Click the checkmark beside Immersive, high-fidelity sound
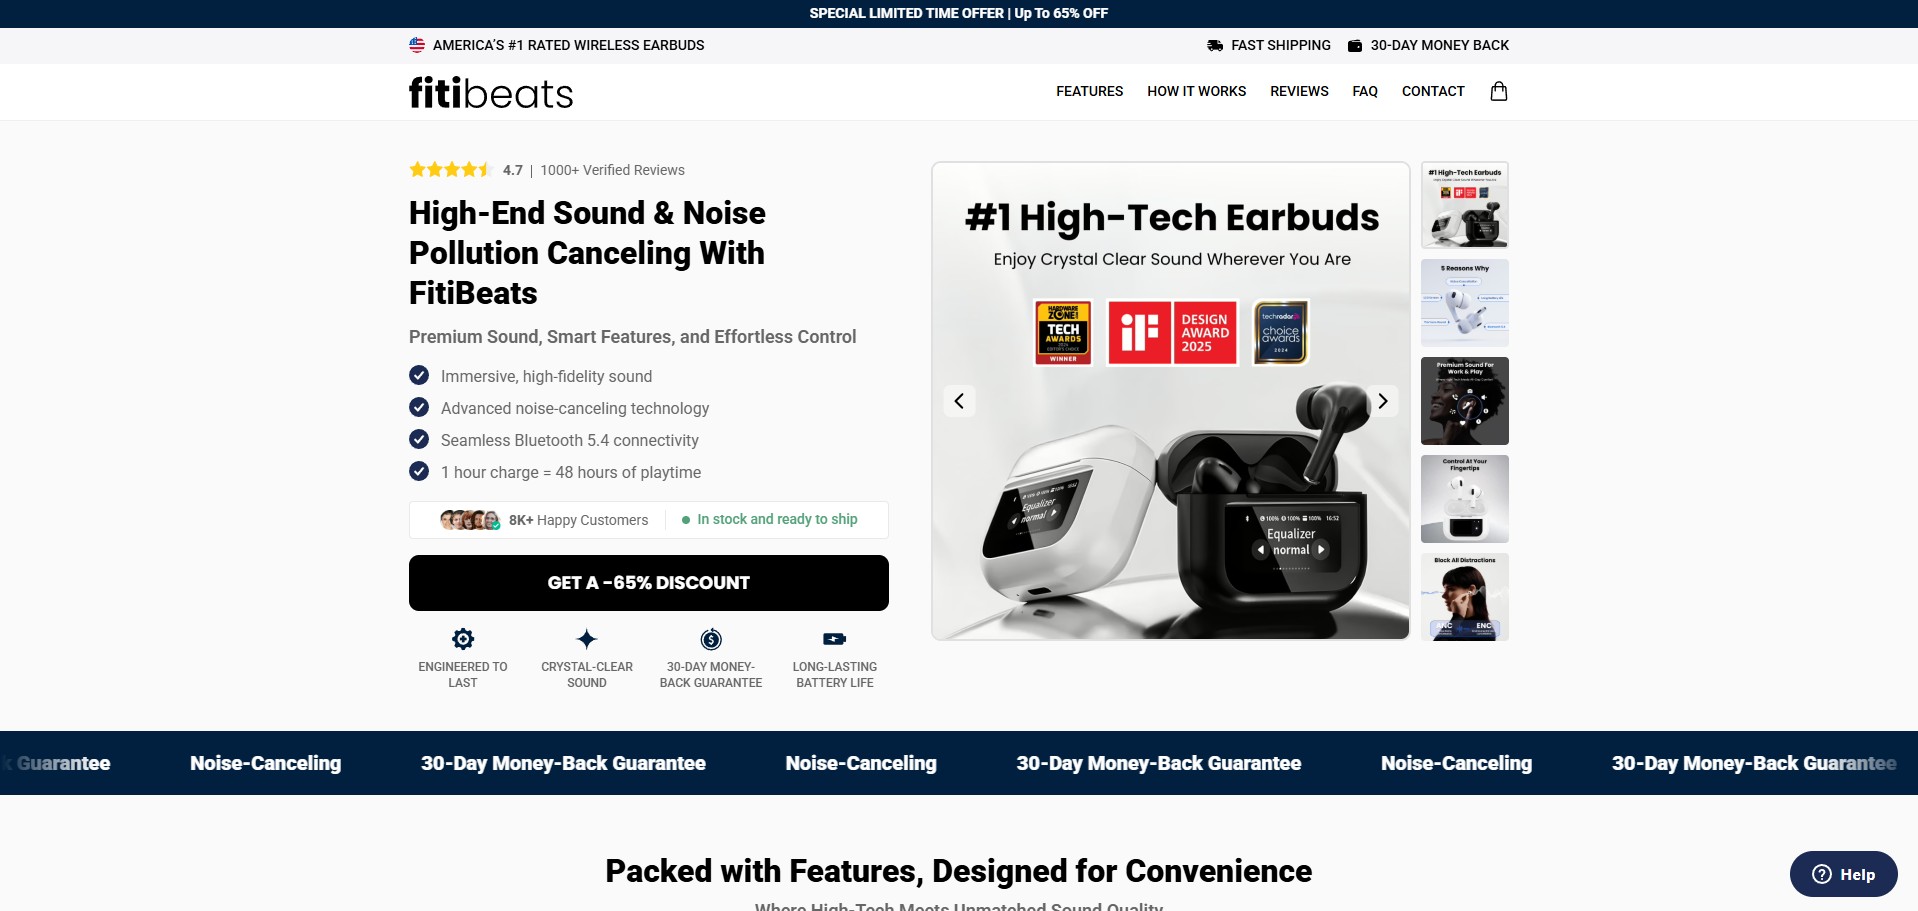Viewport: 1918px width, 911px height. [x=419, y=375]
